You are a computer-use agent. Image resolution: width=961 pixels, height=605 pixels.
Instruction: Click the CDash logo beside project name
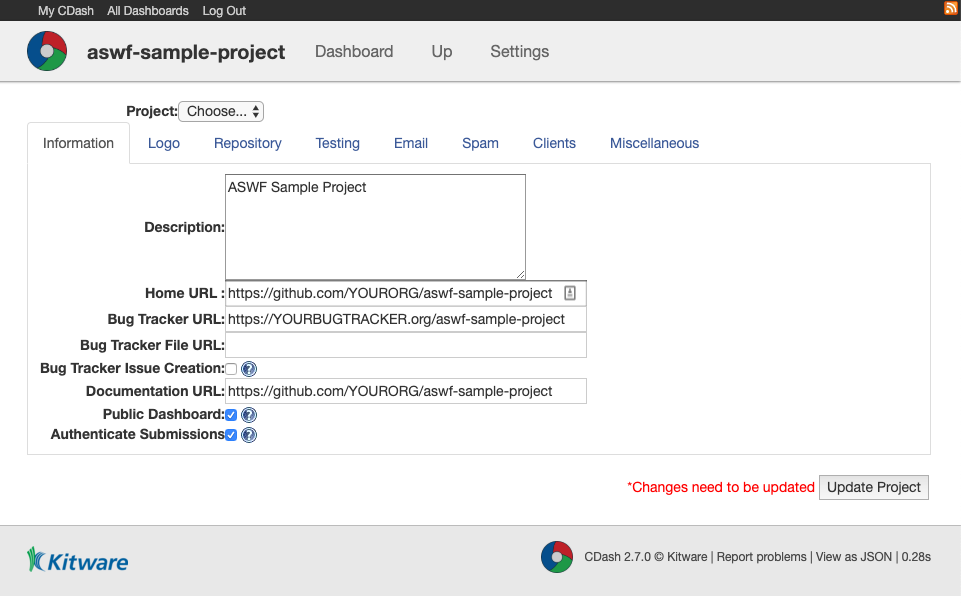[47, 51]
